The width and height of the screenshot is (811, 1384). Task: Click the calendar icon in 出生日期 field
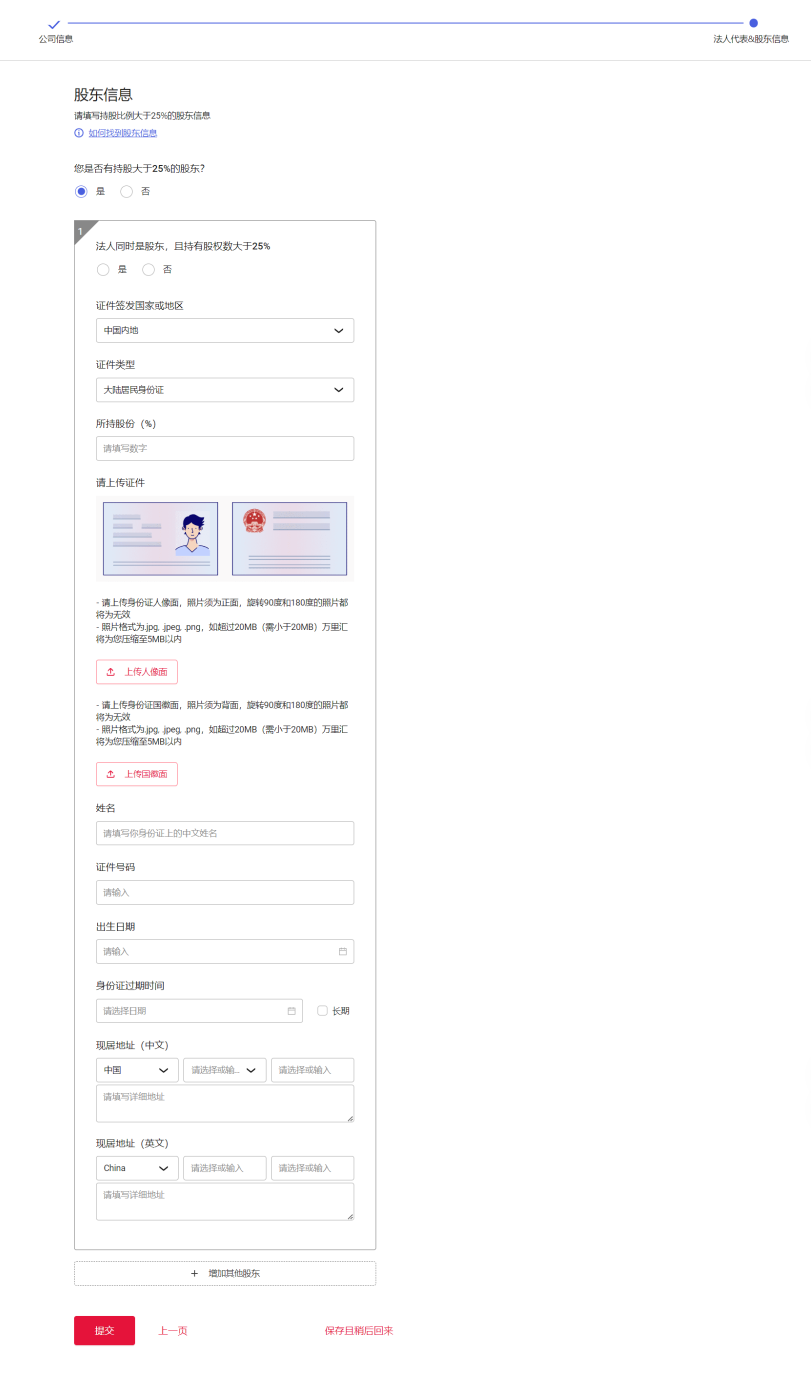[342, 951]
